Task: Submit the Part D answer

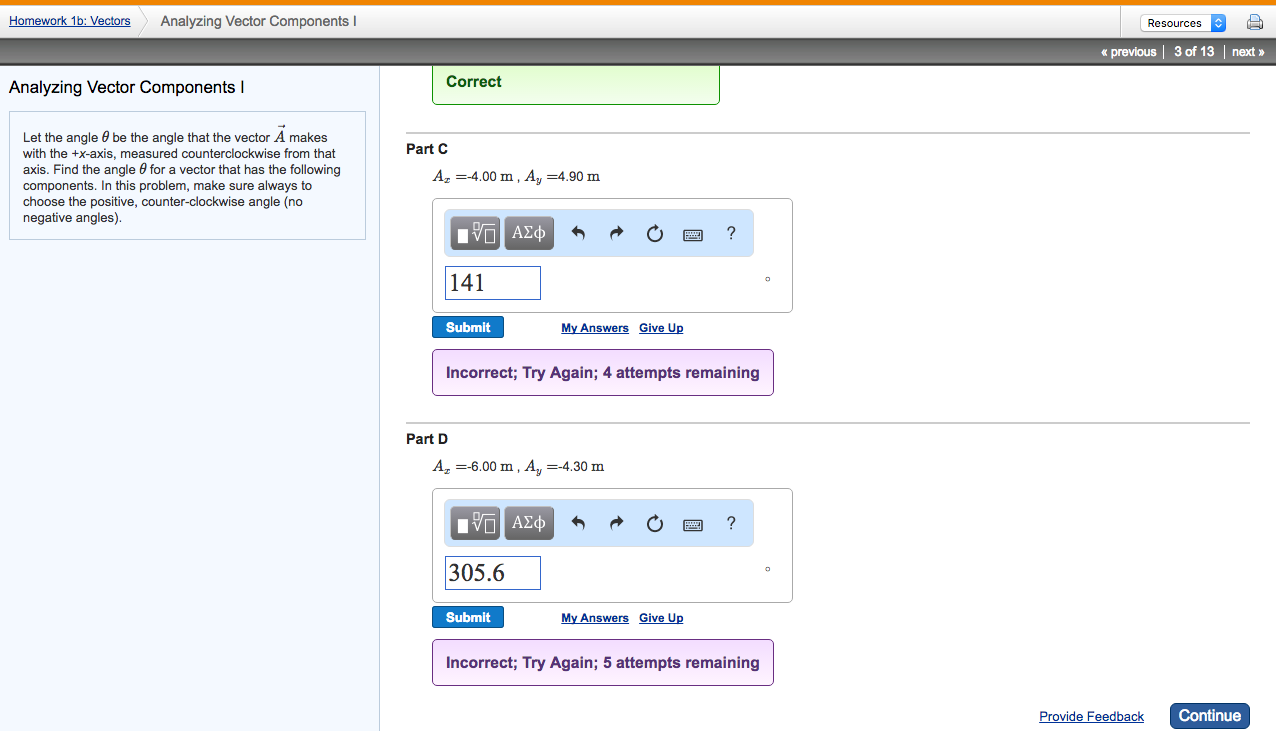Action: [x=467, y=616]
